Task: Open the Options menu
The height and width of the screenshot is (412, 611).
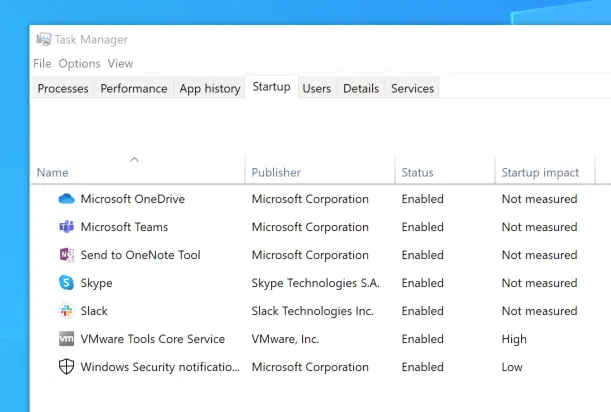Action: [79, 63]
